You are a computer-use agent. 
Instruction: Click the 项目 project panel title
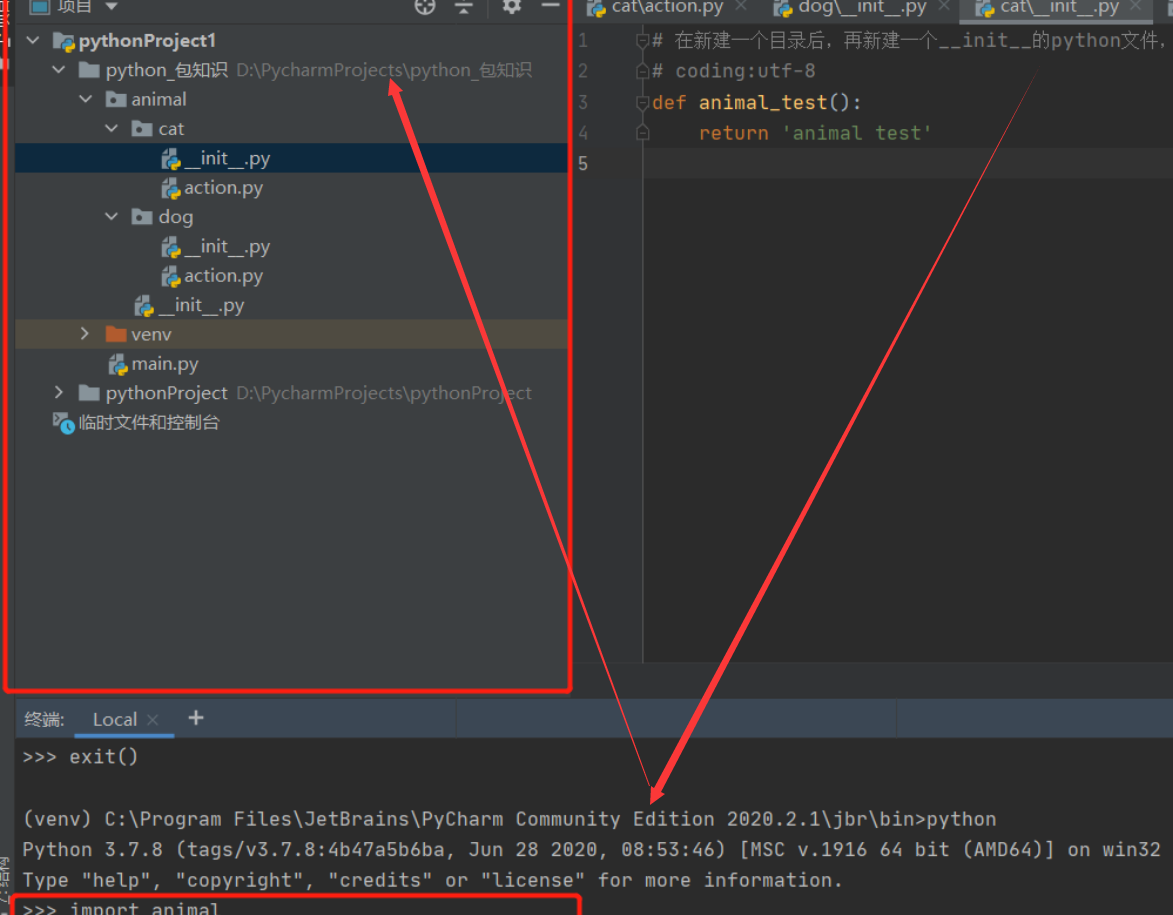coord(74,7)
